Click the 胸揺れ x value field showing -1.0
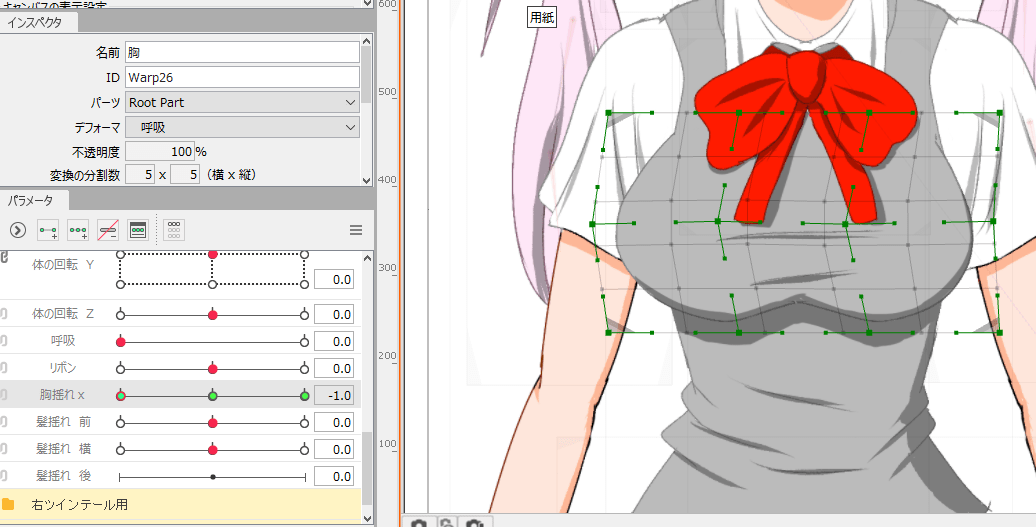 point(333,396)
